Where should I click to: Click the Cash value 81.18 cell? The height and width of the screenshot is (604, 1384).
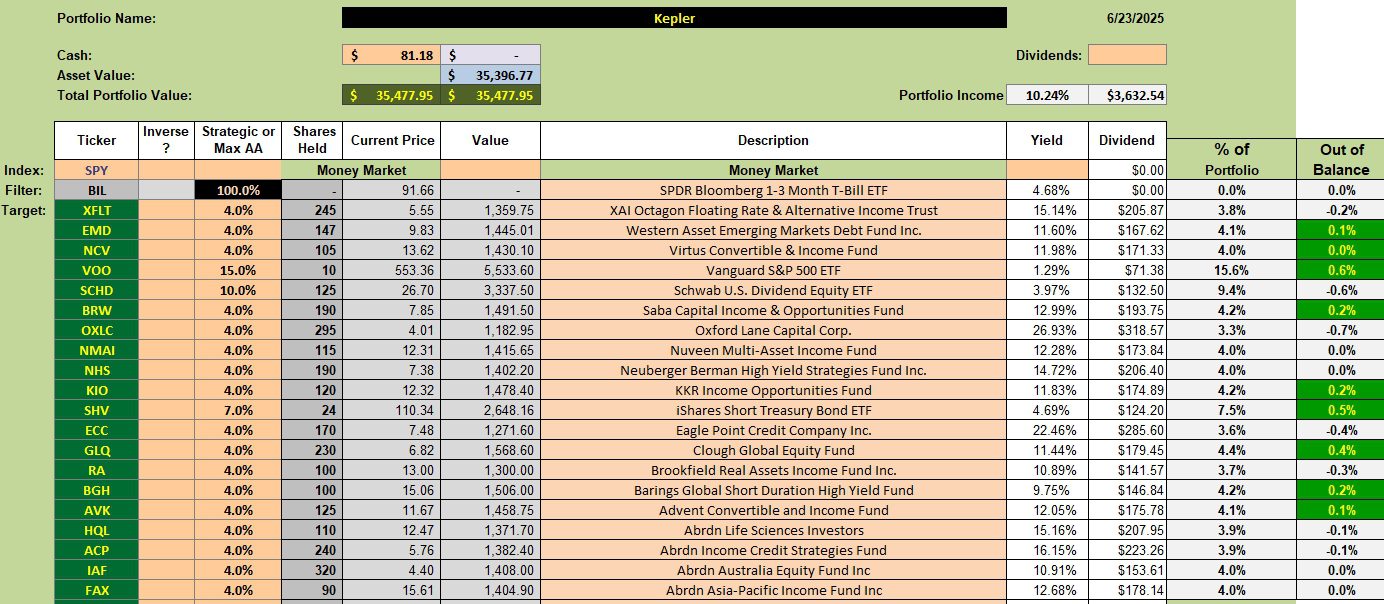[x=391, y=55]
